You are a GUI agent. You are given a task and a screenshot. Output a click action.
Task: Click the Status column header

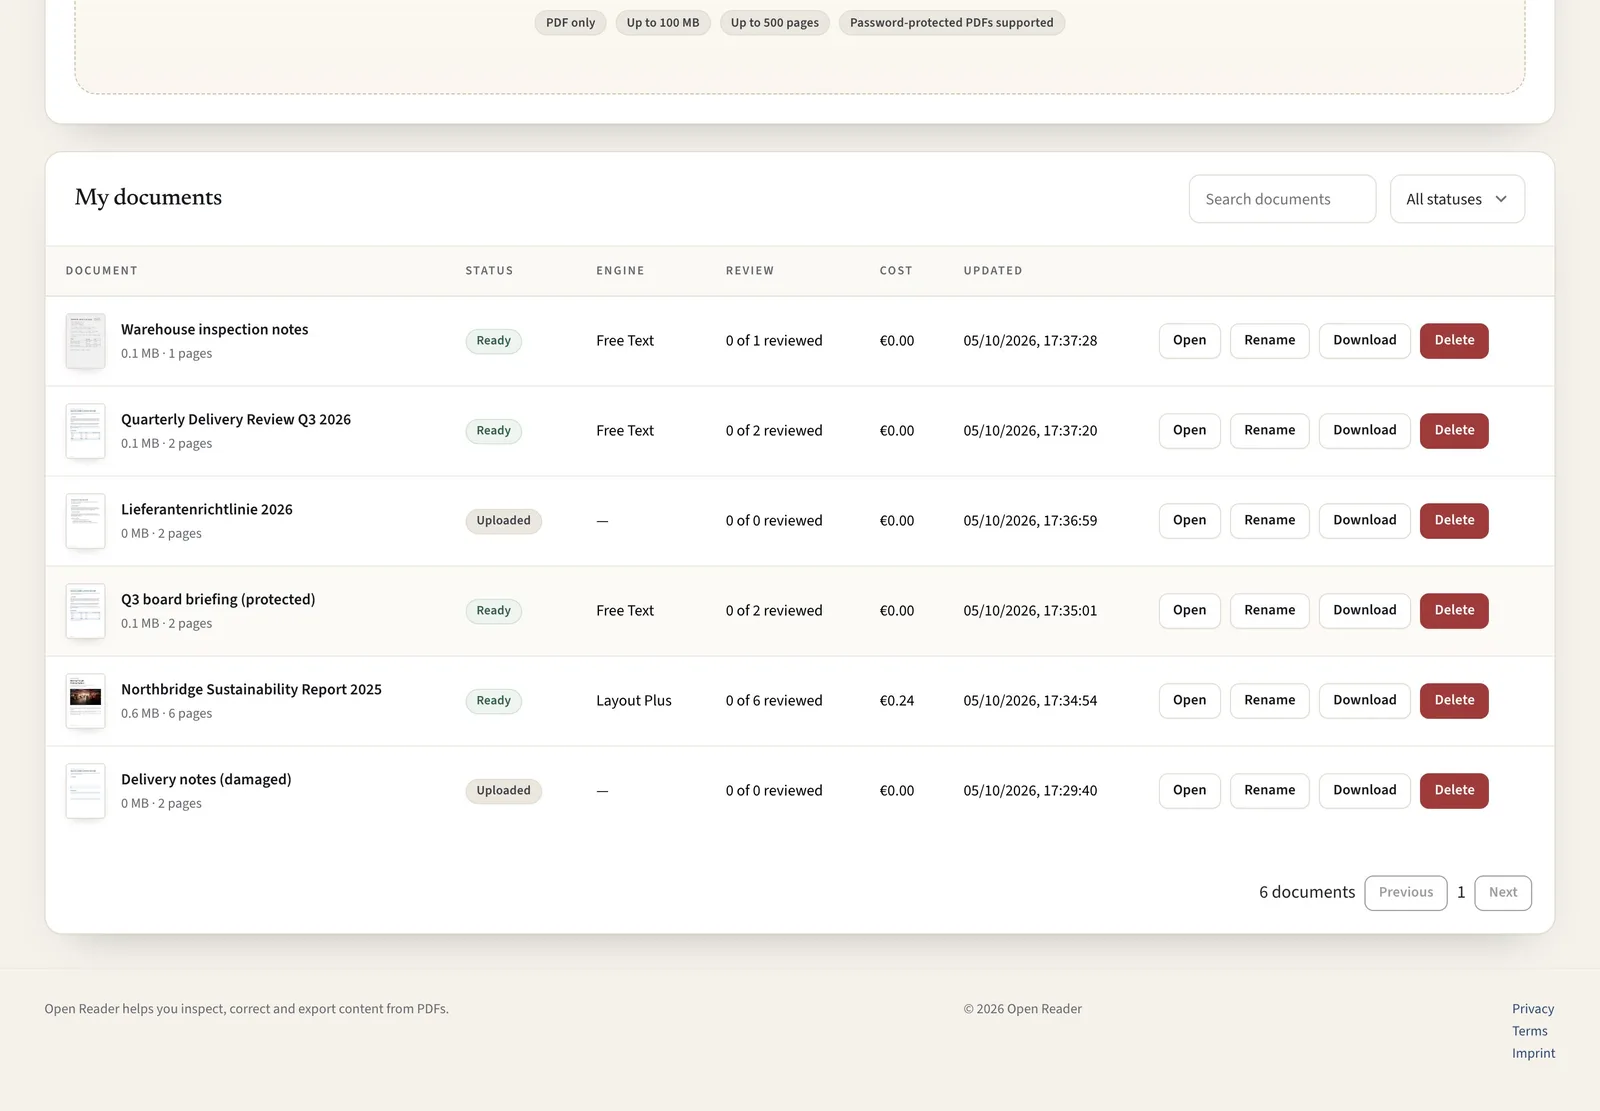click(489, 271)
